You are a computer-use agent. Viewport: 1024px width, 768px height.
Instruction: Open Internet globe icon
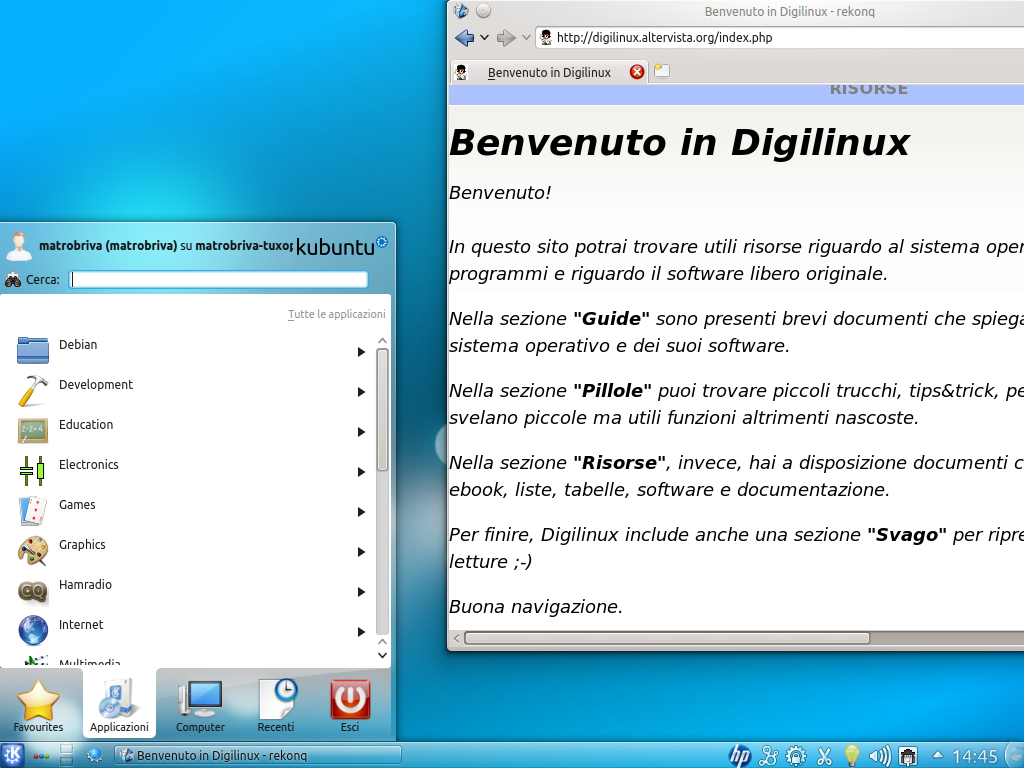coord(33,631)
